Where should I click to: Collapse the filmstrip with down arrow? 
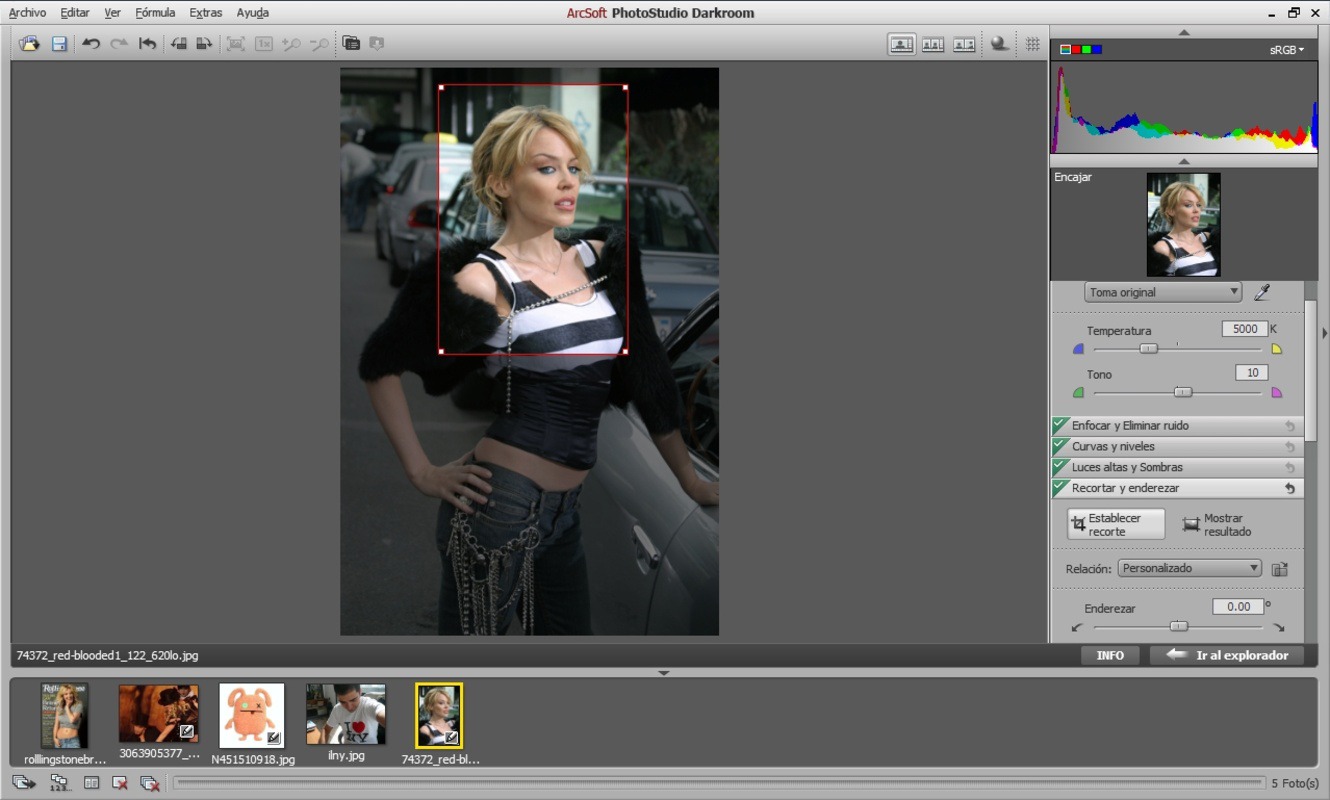click(664, 673)
